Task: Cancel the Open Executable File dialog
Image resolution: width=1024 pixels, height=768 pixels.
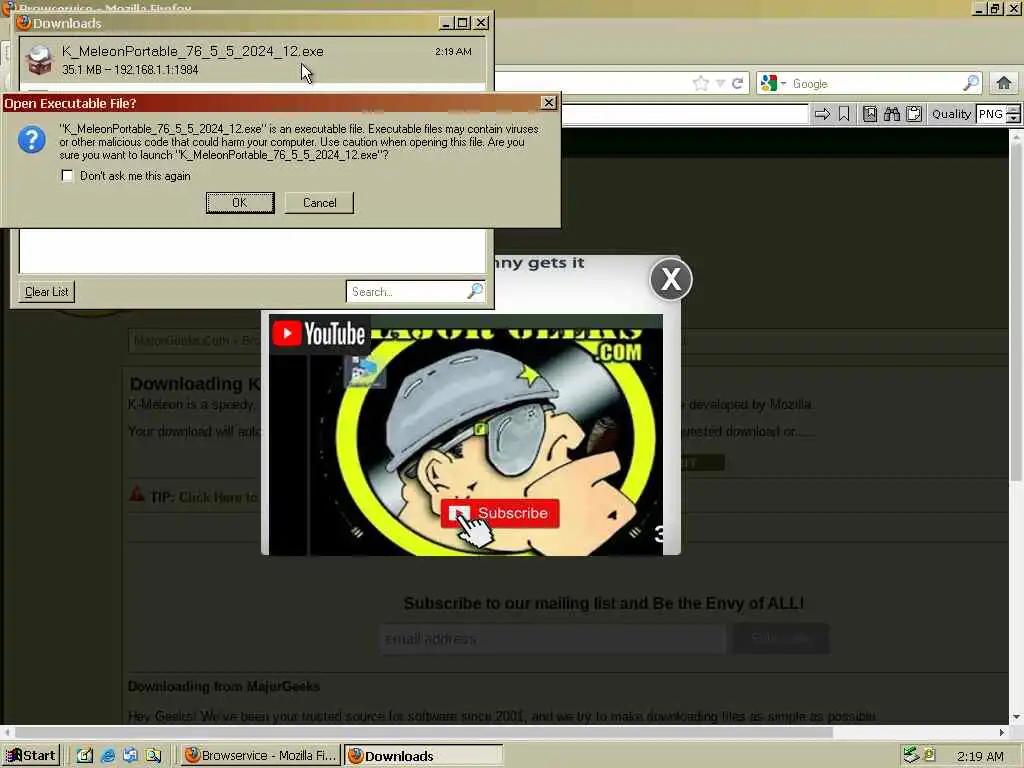Action: point(319,202)
